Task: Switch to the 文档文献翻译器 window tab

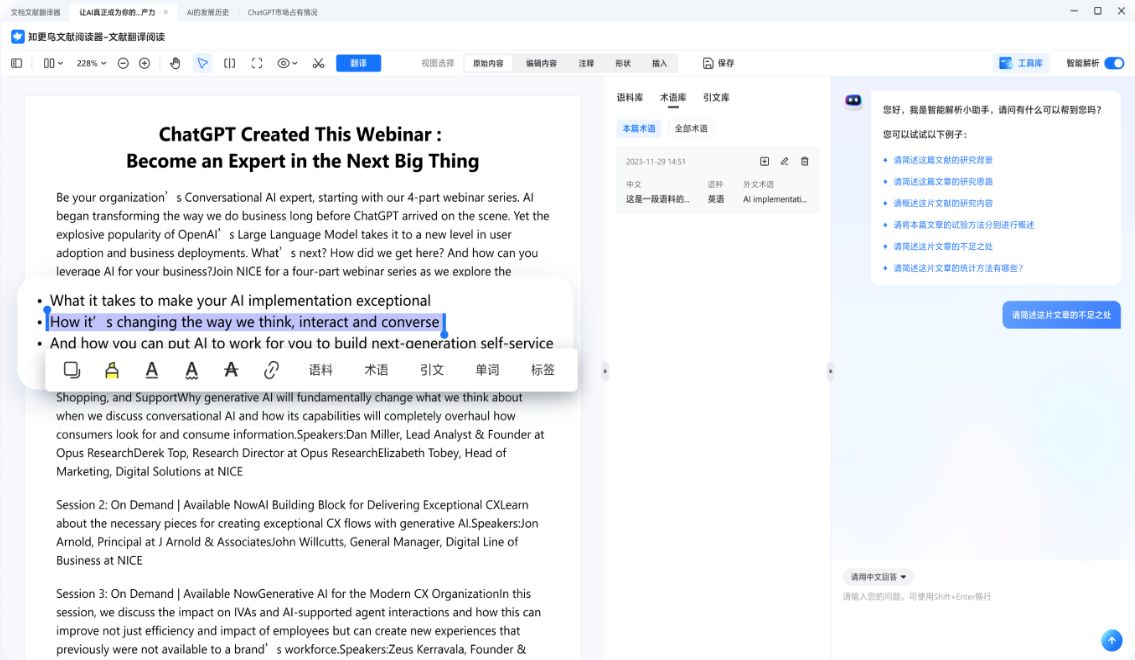Action: pos(35,12)
